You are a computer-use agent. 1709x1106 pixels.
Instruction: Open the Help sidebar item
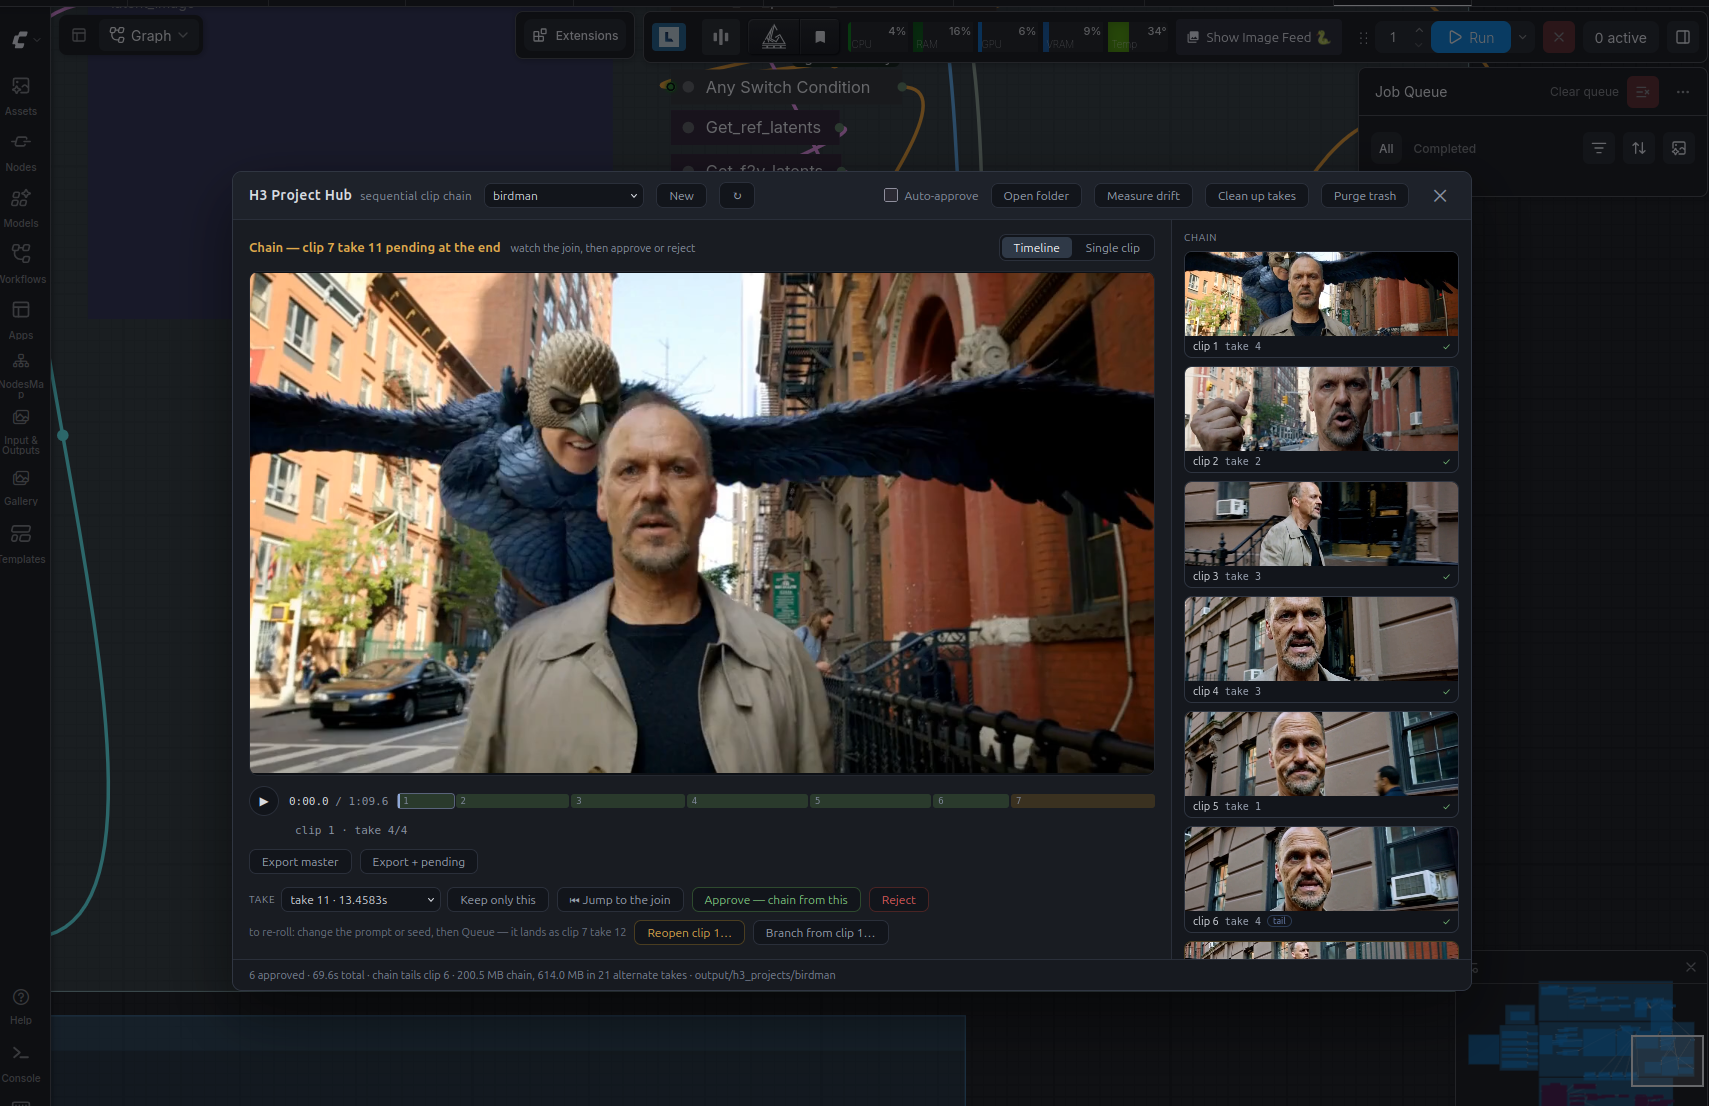21,1007
